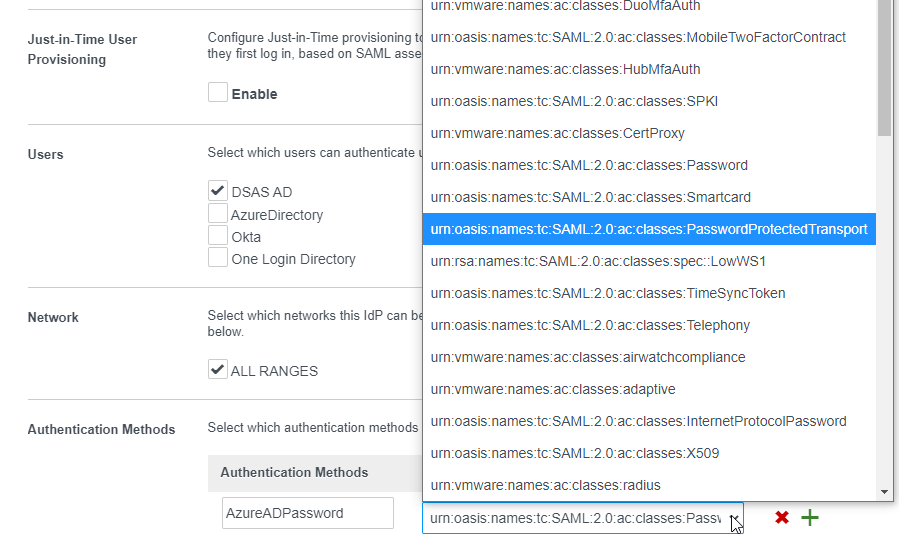Image resolution: width=899 pixels, height=544 pixels.
Task: Select the TimeSyncToken class option
Action: (607, 293)
